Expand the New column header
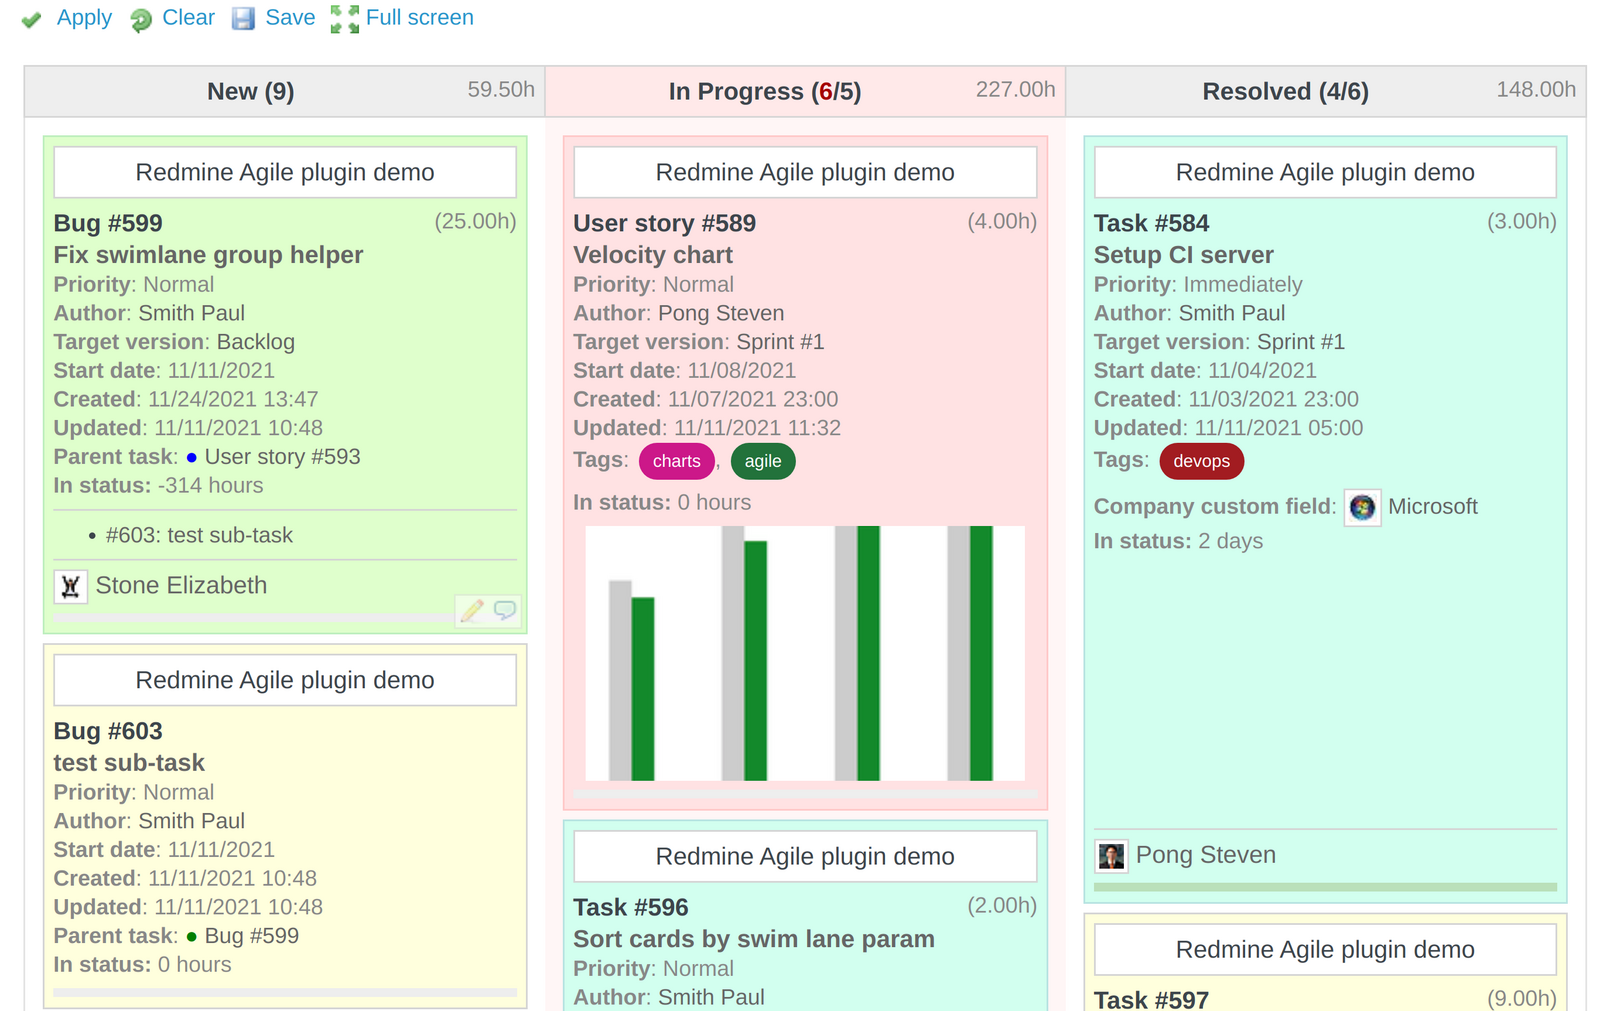Viewport: 1600px width, 1011px height. pos(250,91)
